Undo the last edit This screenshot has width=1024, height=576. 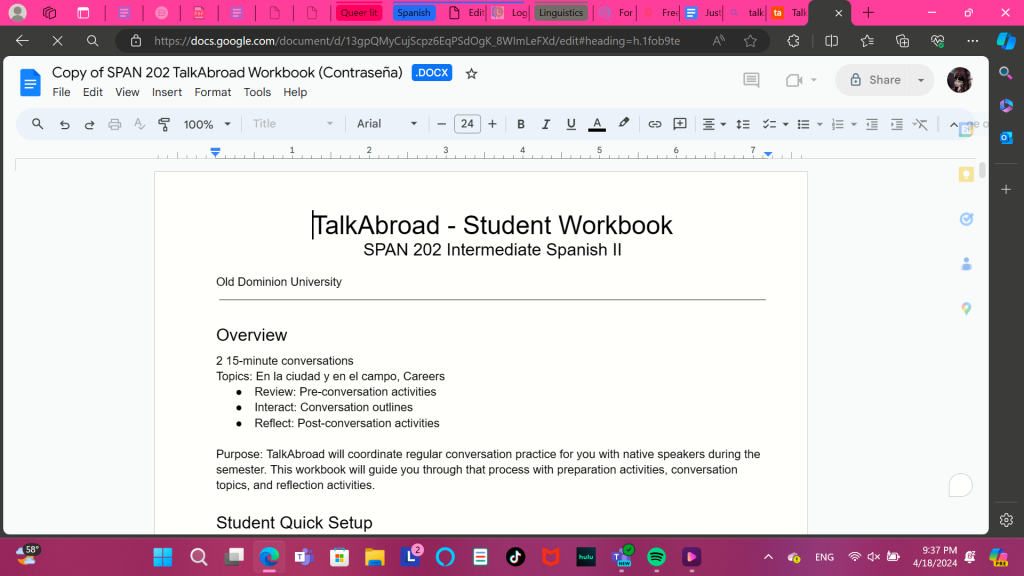tap(64, 124)
